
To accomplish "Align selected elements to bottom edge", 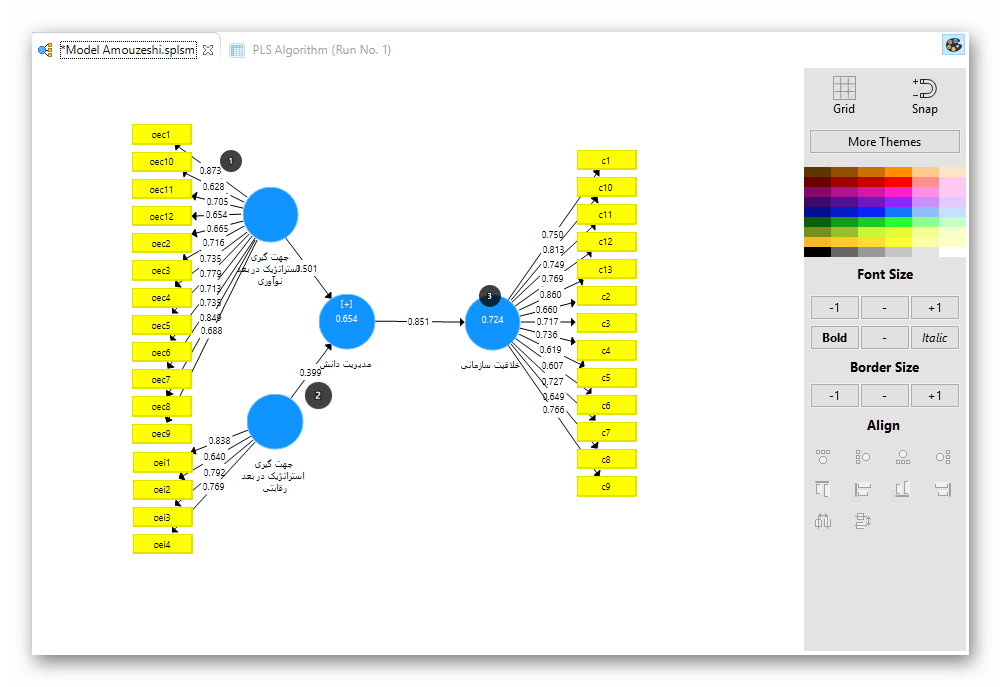I will (x=903, y=489).
